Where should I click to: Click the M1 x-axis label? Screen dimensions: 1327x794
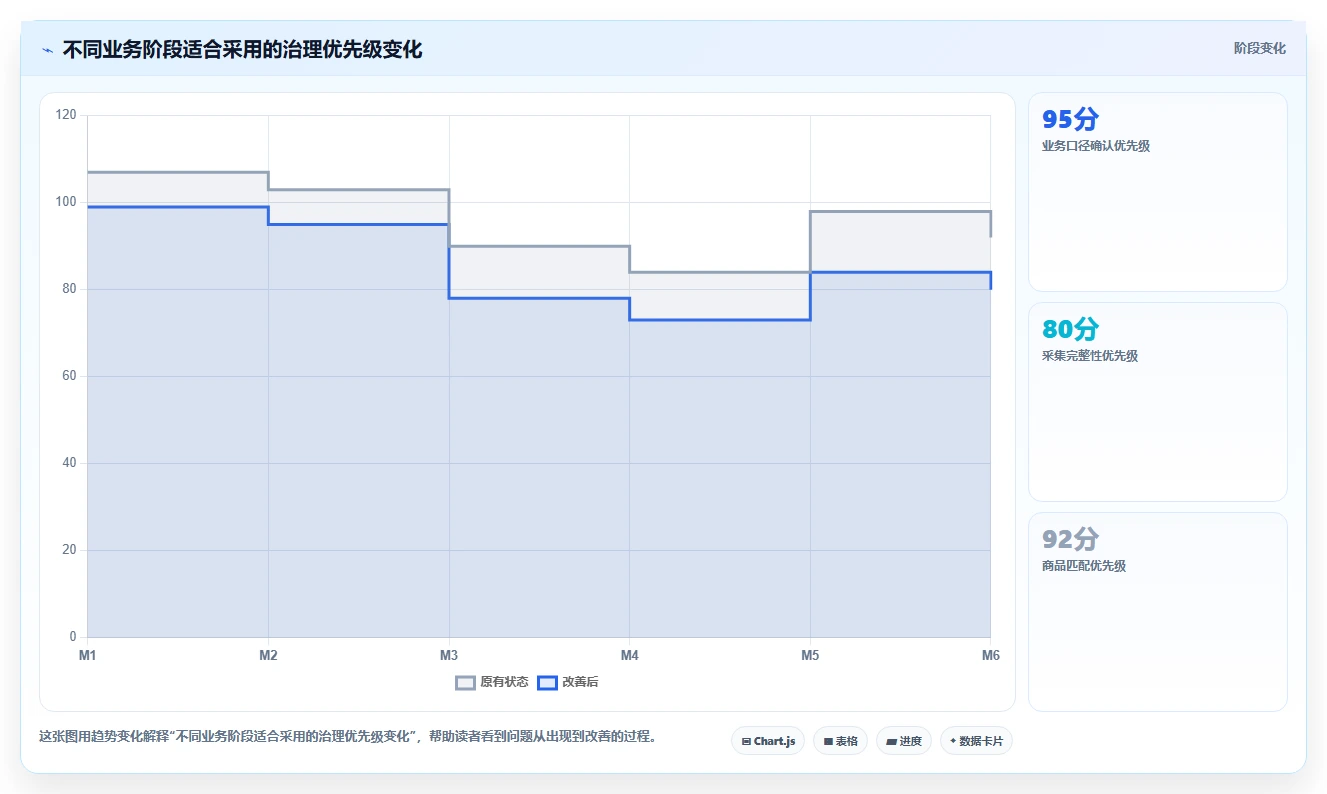tap(87, 656)
